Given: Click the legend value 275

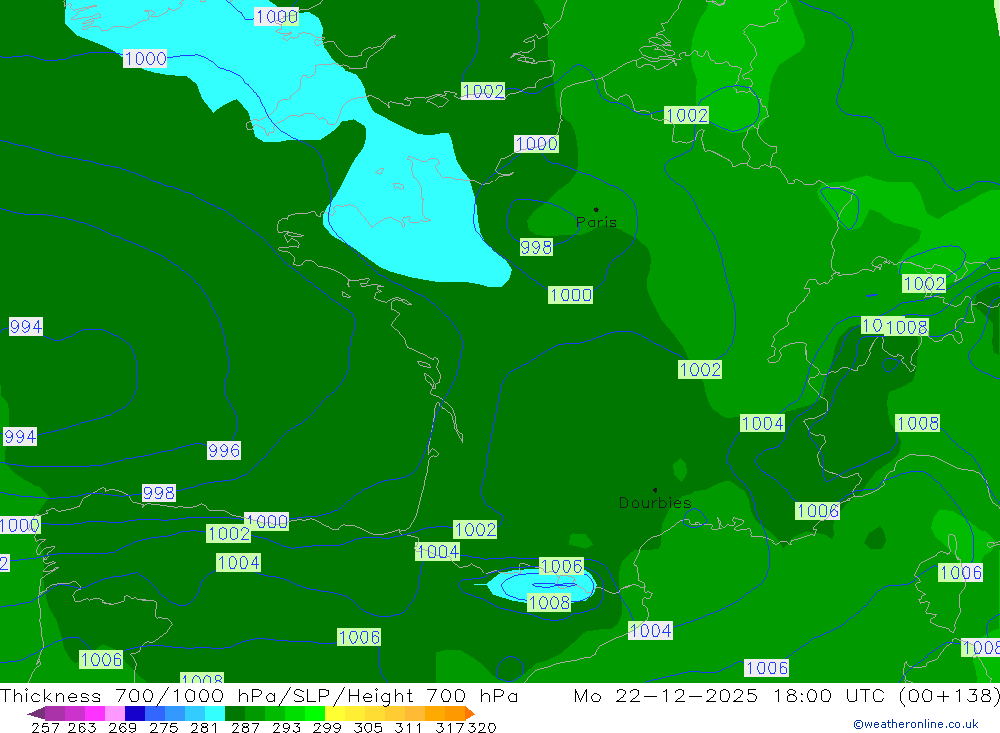Looking at the screenshot, I should tap(163, 727).
